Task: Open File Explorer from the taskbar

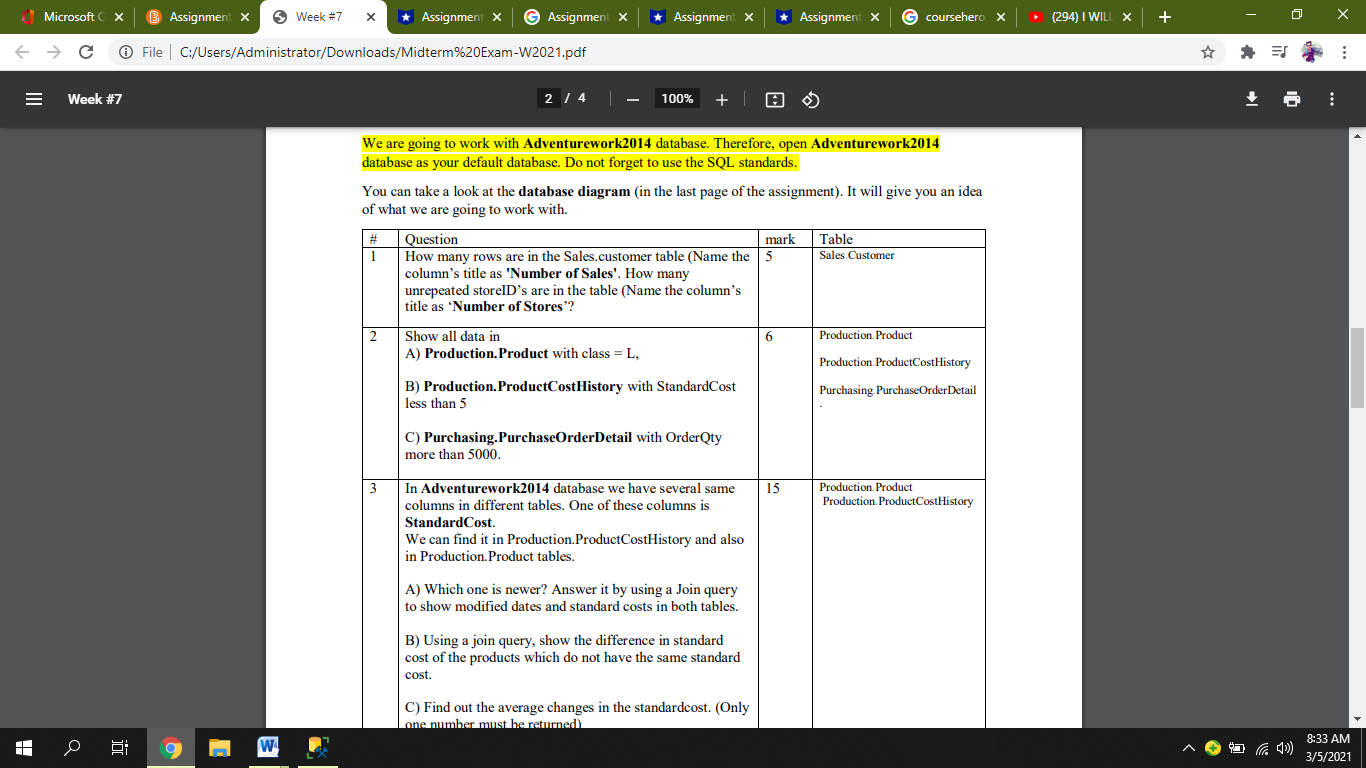Action: click(x=220, y=747)
